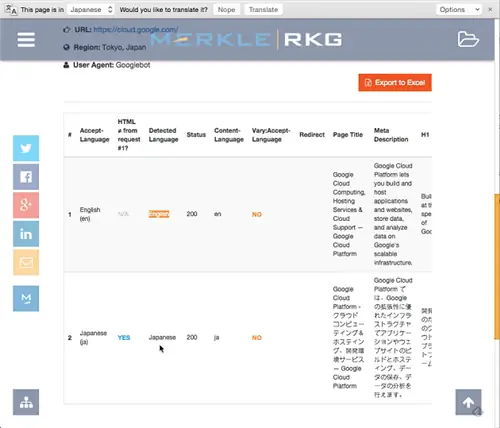Click the Merkle RKG logo
Image resolution: width=500 pixels, height=428 pixels.
246,40
